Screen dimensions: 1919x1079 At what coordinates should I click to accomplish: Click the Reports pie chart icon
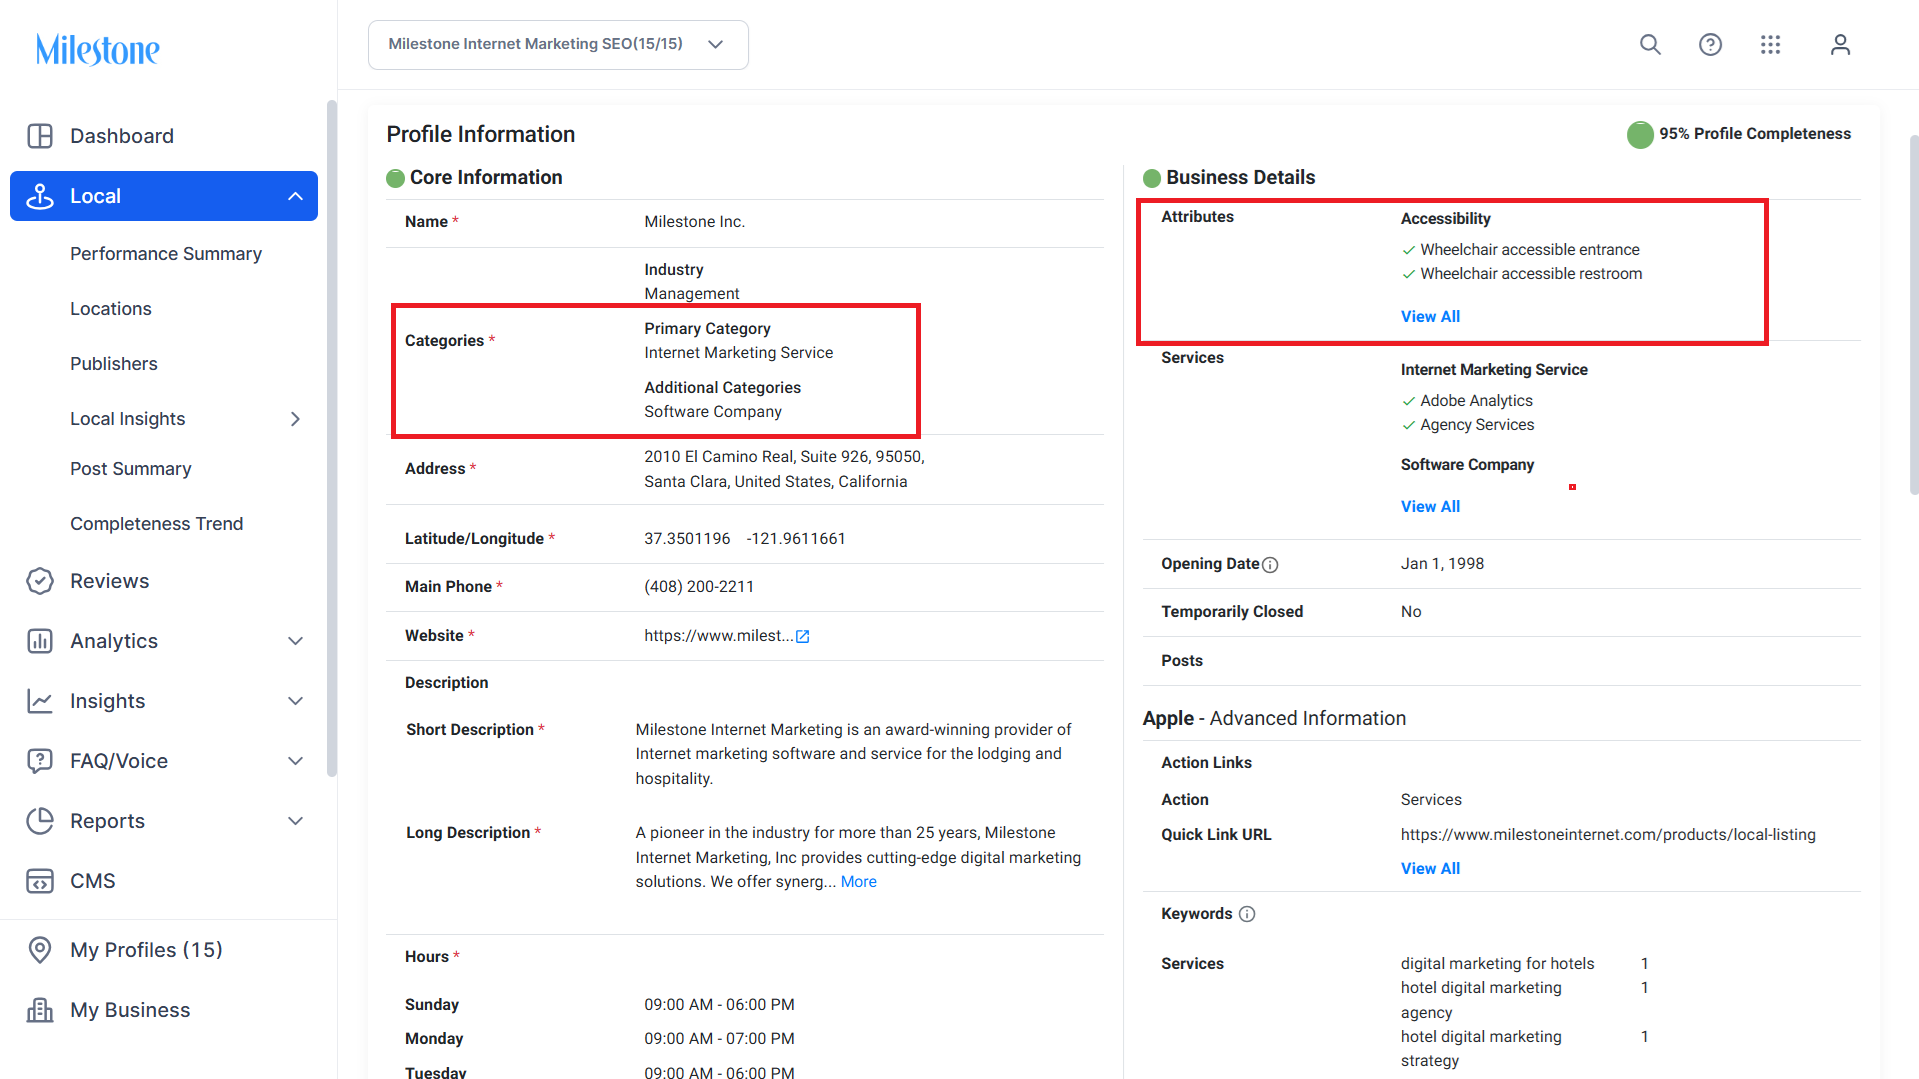pos(40,821)
